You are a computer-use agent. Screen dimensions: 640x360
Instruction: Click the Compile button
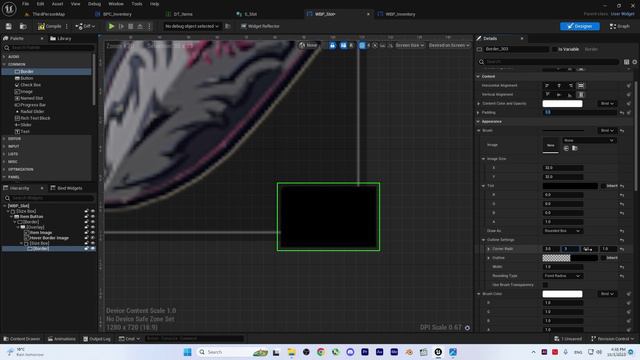pyautogui.click(x=49, y=26)
